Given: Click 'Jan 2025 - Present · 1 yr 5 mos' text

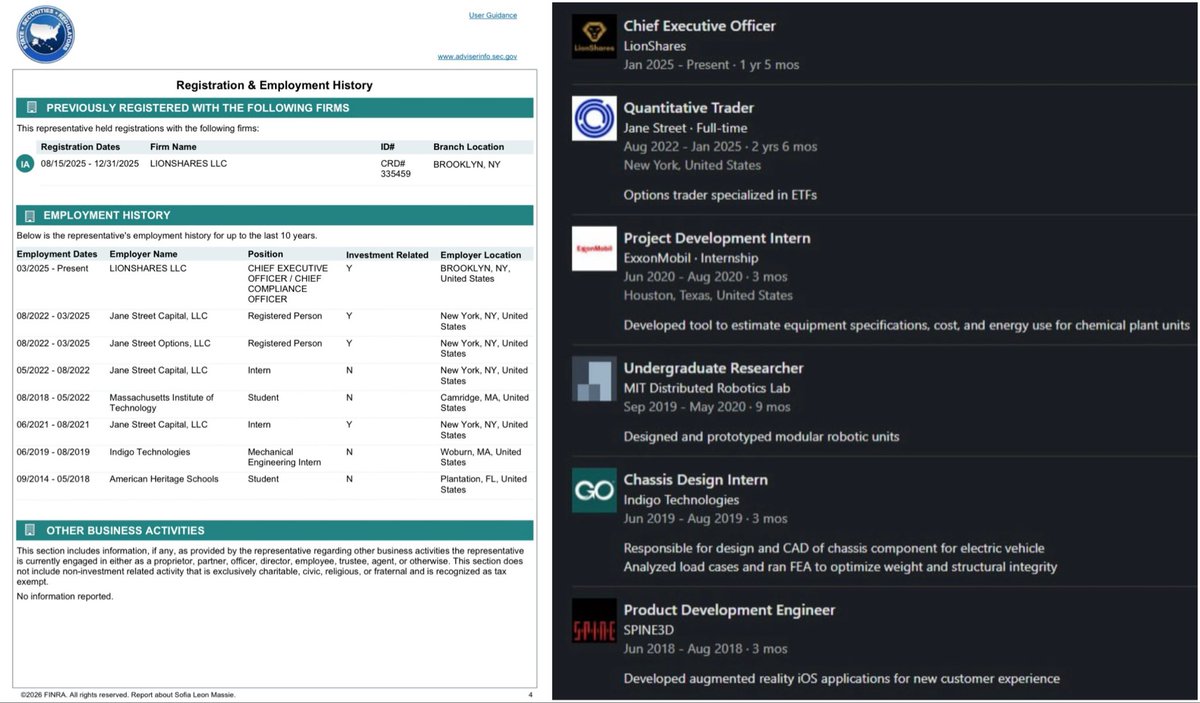Looking at the screenshot, I should 711,65.
